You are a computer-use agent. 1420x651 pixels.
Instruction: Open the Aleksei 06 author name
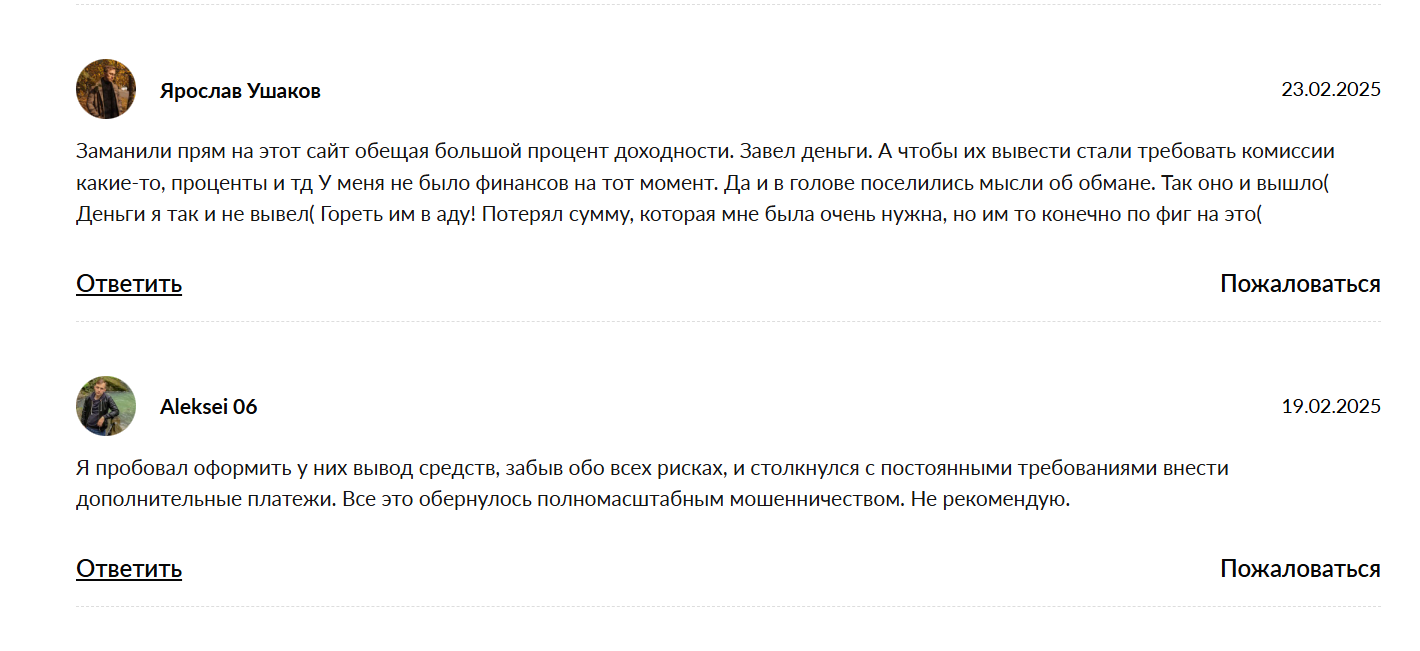(208, 407)
